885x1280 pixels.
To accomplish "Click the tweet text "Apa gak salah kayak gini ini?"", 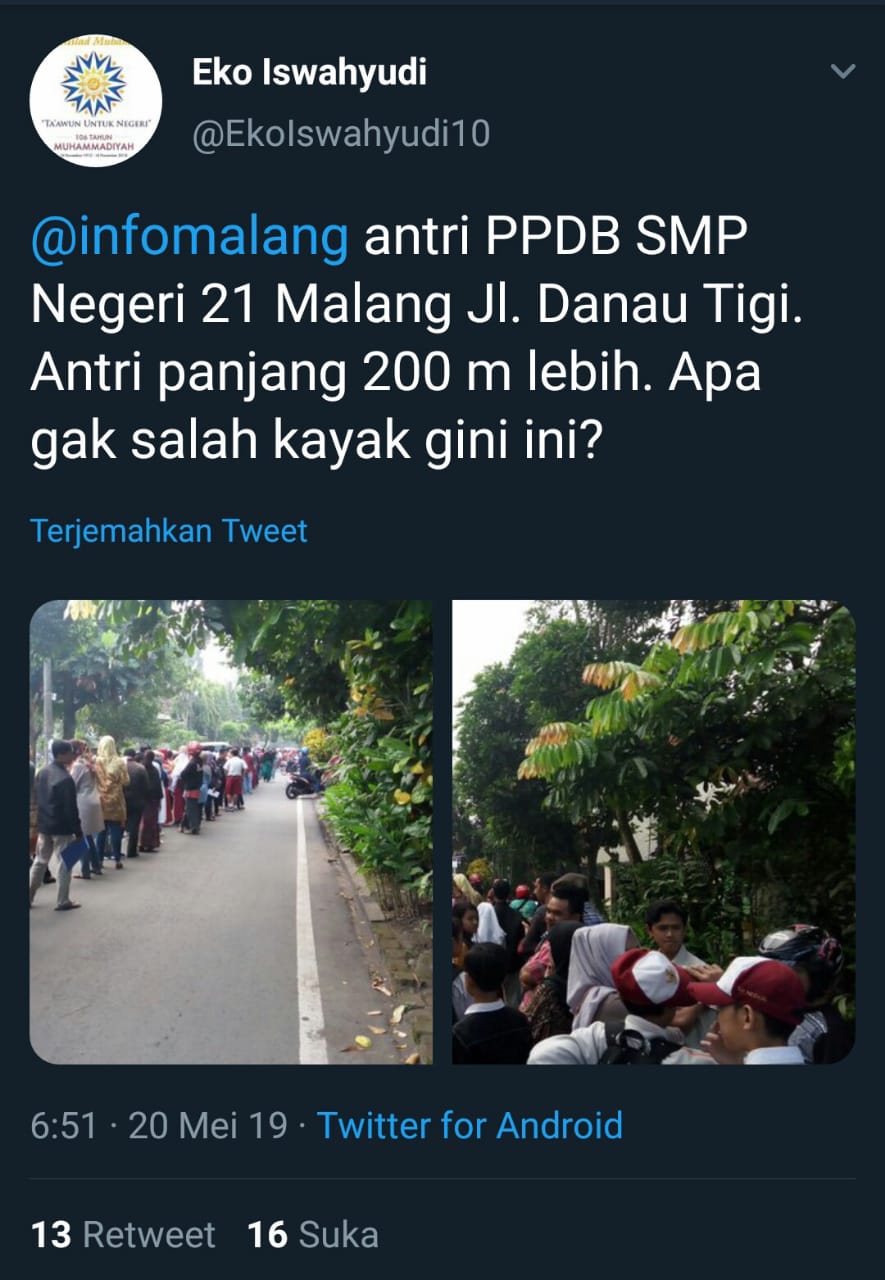I will pyautogui.click(x=396, y=405).
